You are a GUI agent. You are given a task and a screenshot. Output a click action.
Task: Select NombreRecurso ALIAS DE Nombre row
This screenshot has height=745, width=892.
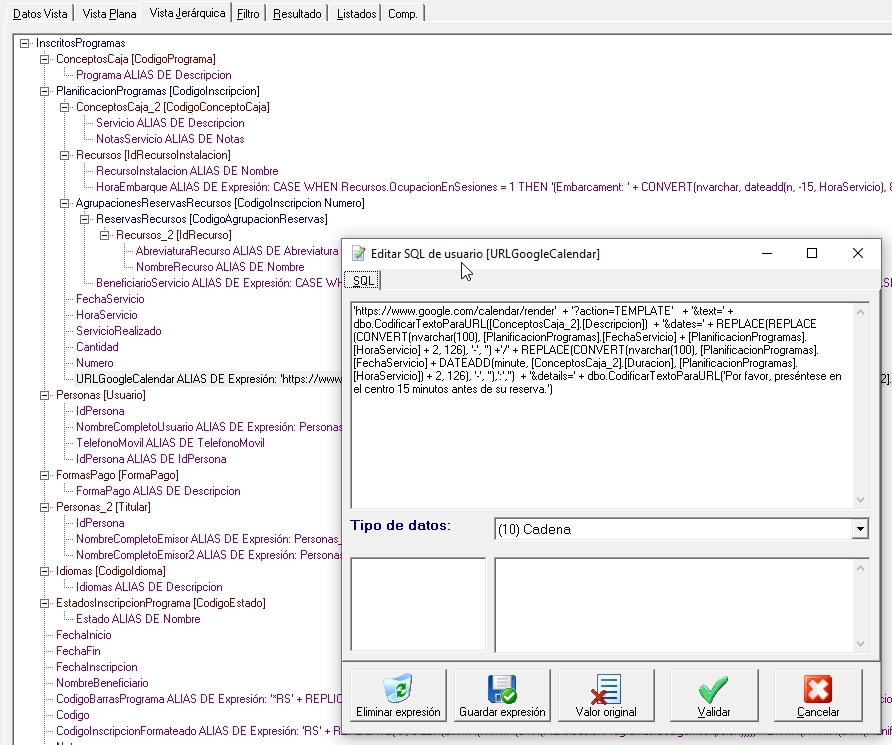click(x=220, y=267)
